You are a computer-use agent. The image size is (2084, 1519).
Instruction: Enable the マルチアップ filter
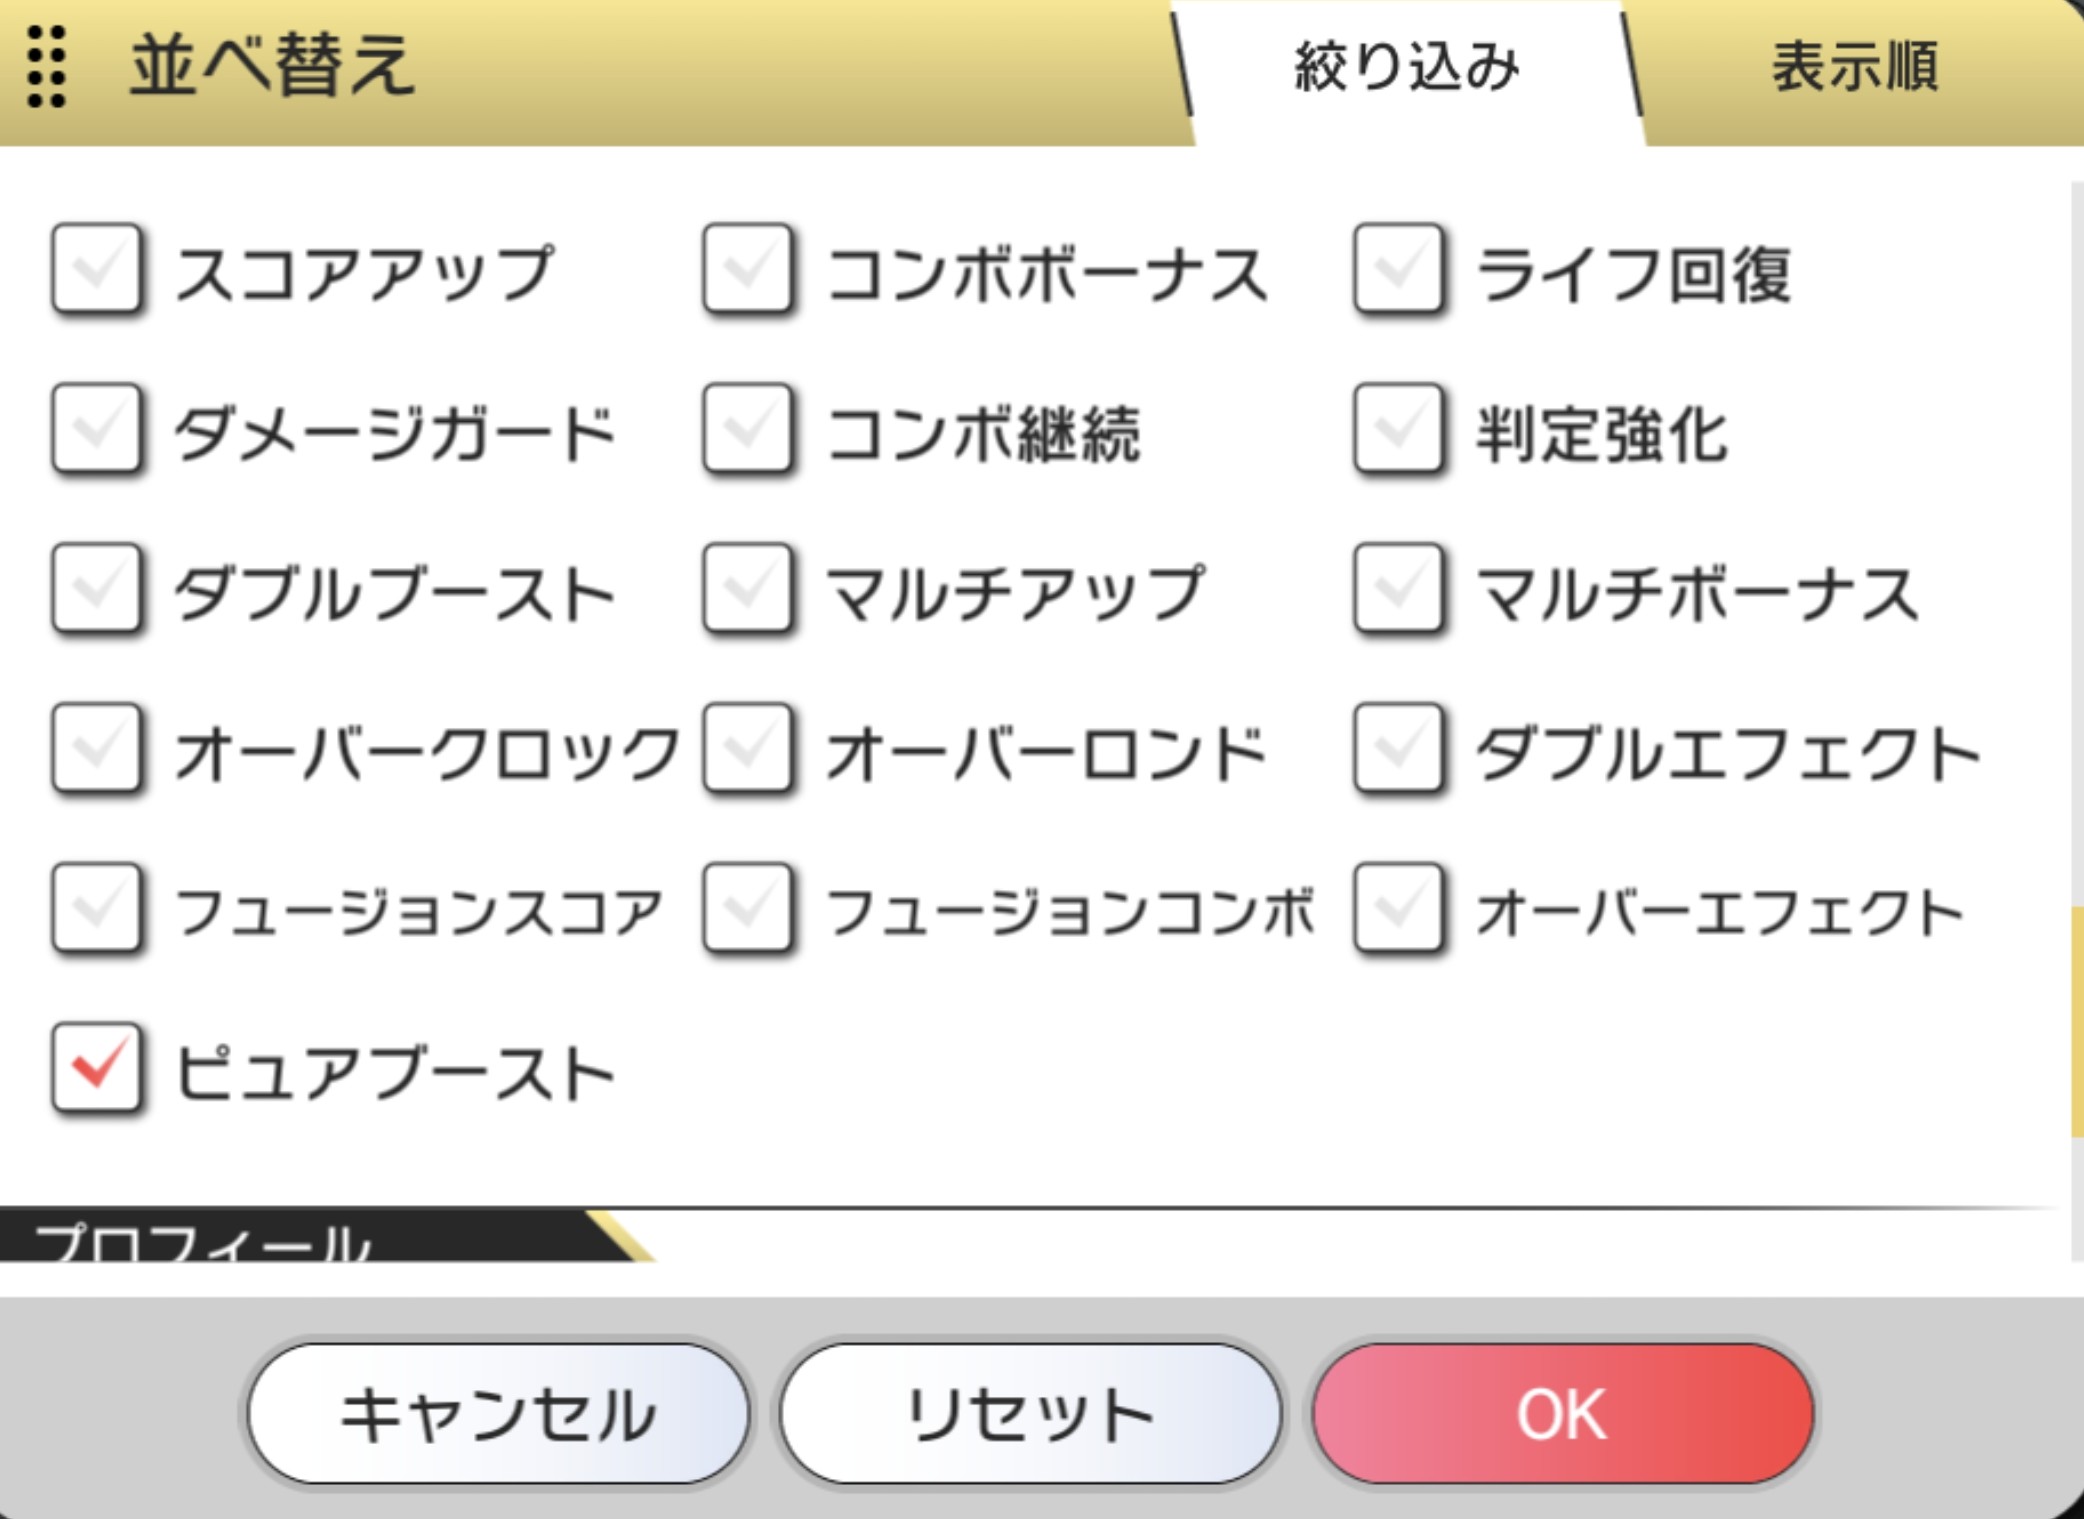point(748,590)
